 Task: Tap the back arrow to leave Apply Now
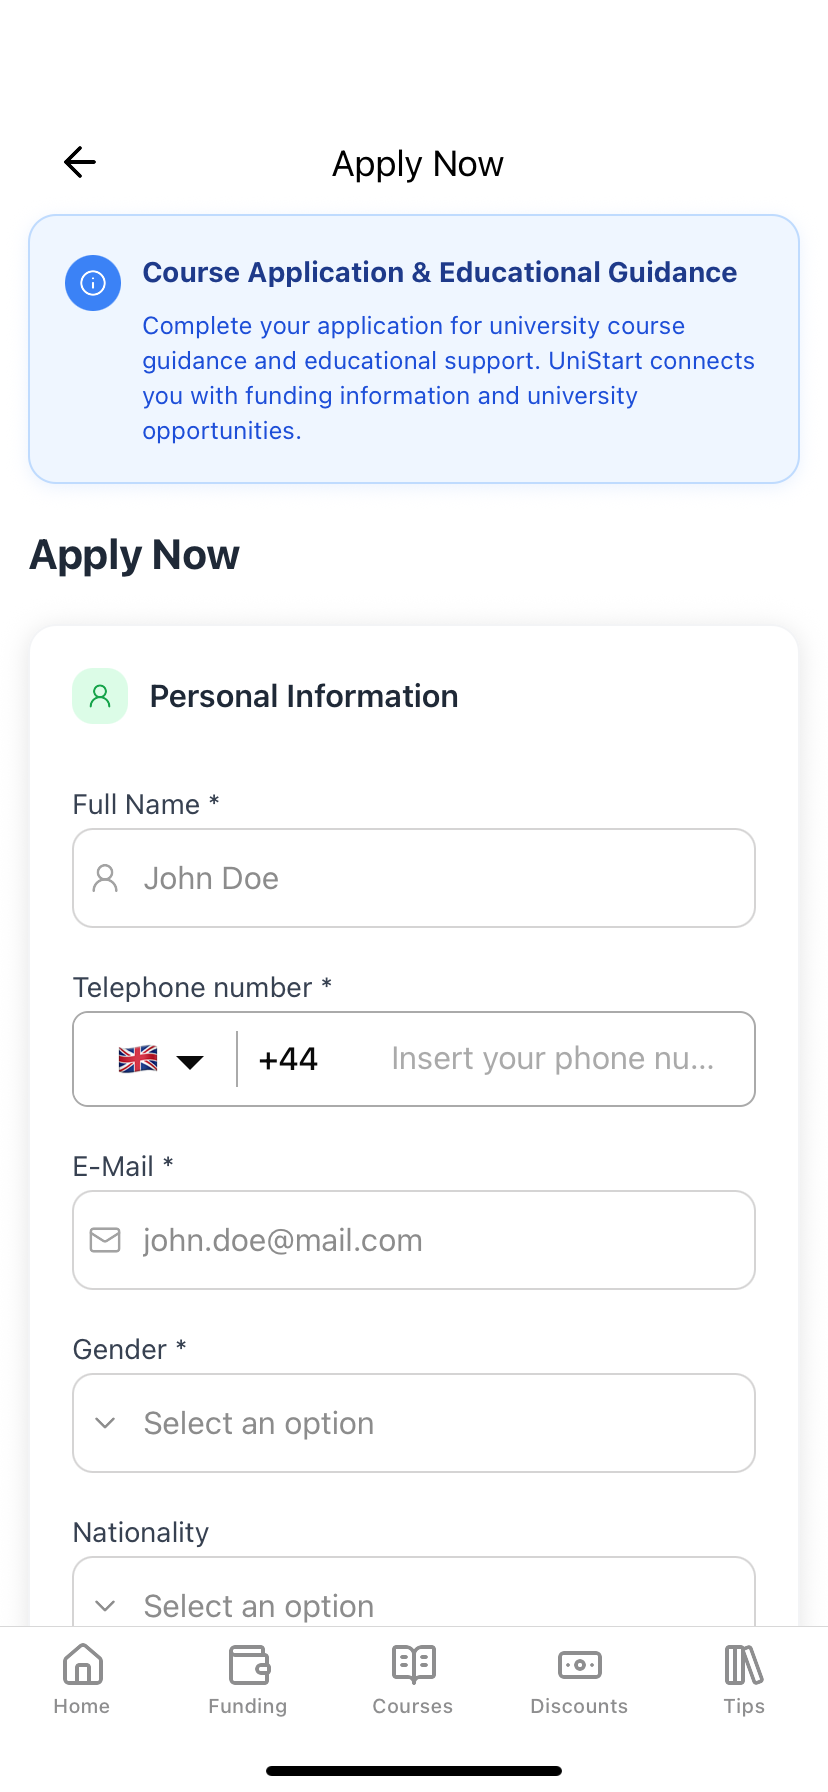tap(79, 162)
